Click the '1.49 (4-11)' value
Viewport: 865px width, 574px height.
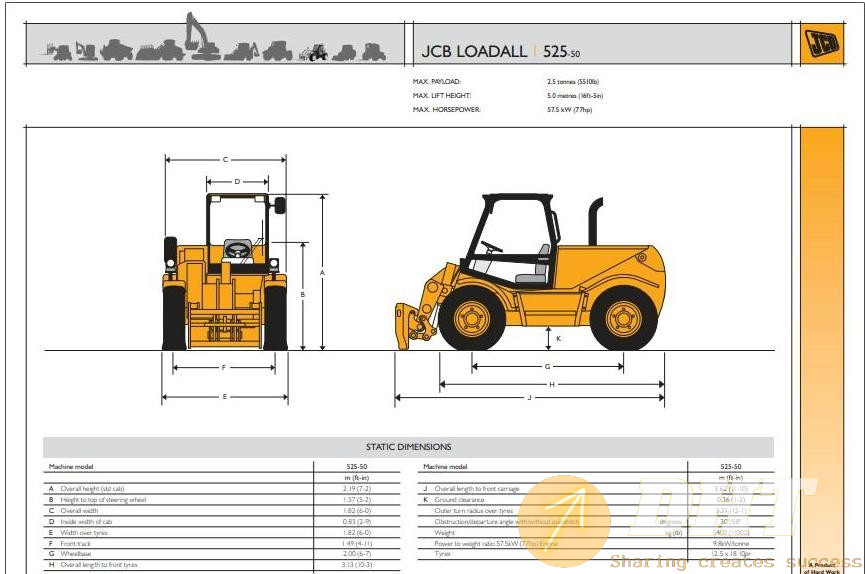pyautogui.click(x=357, y=544)
